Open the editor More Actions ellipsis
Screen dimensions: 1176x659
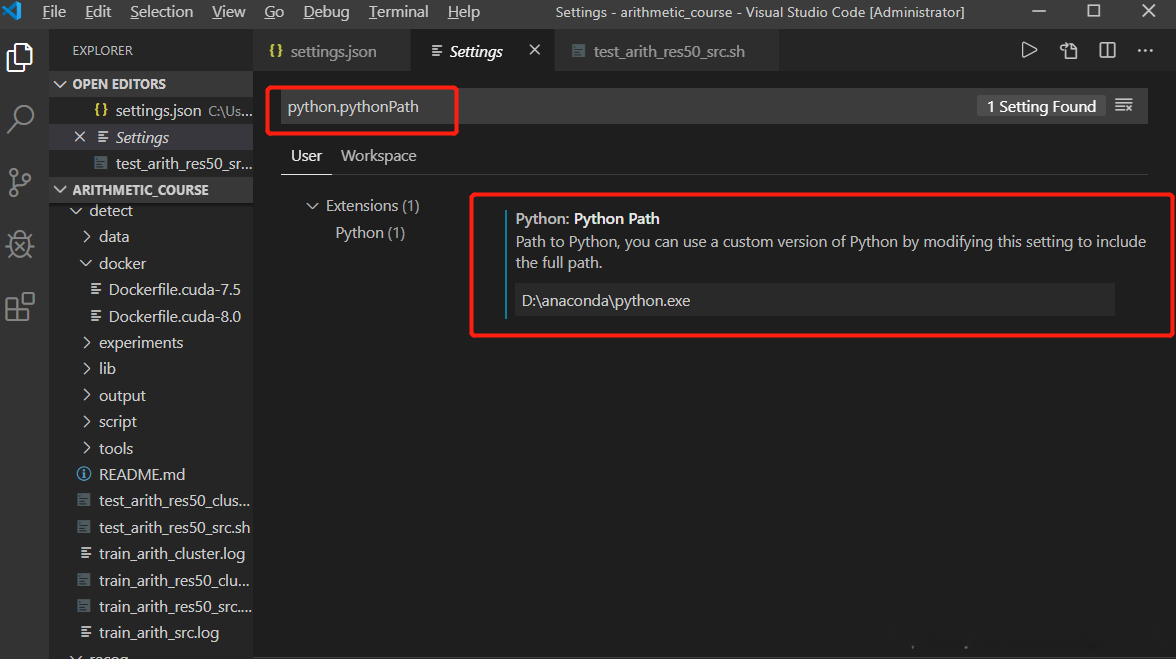coord(1145,51)
